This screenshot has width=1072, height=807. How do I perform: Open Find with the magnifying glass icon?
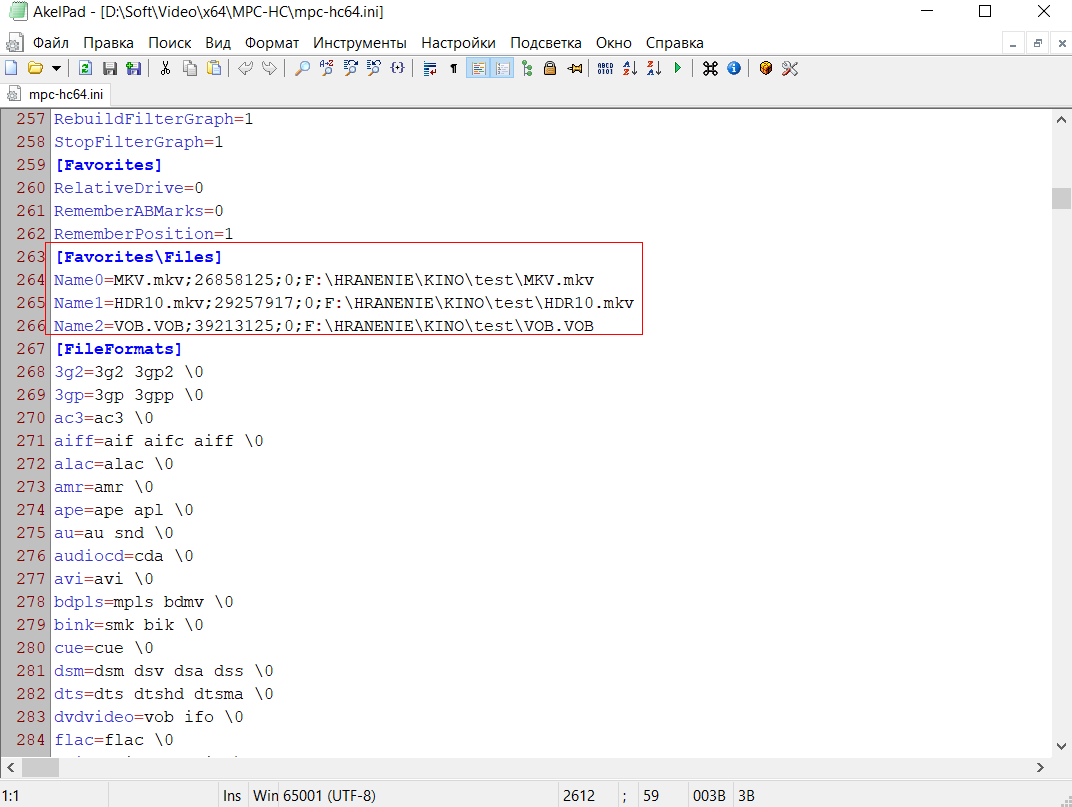(x=302, y=68)
